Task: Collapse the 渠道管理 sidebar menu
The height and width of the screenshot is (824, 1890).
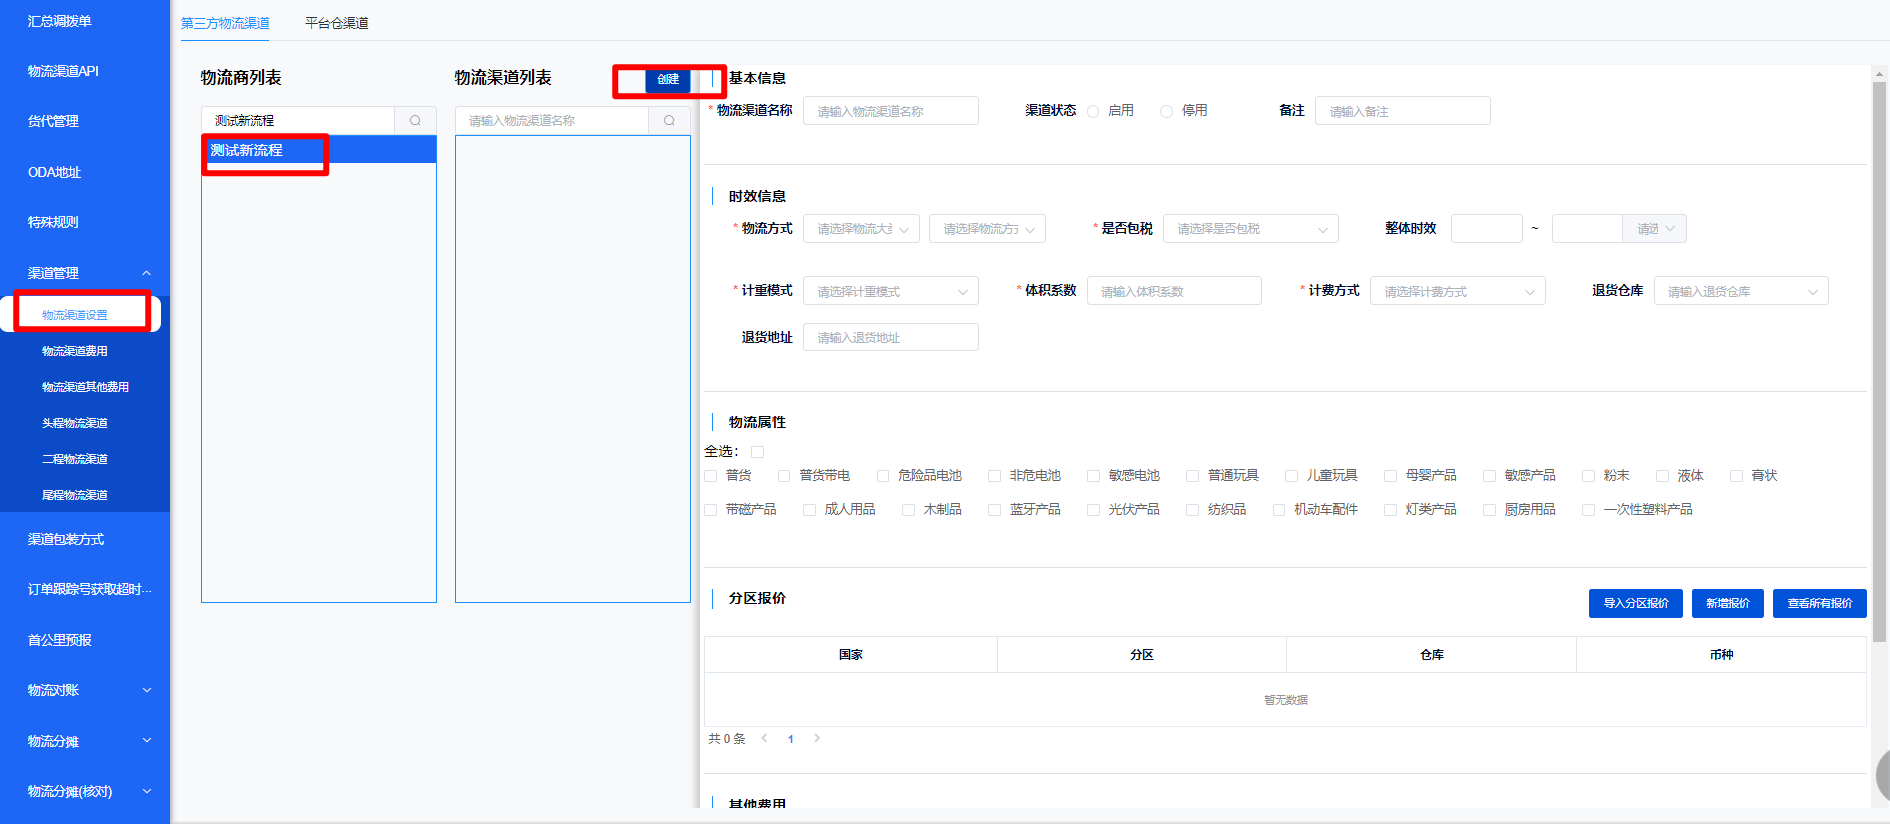Action: (x=146, y=273)
